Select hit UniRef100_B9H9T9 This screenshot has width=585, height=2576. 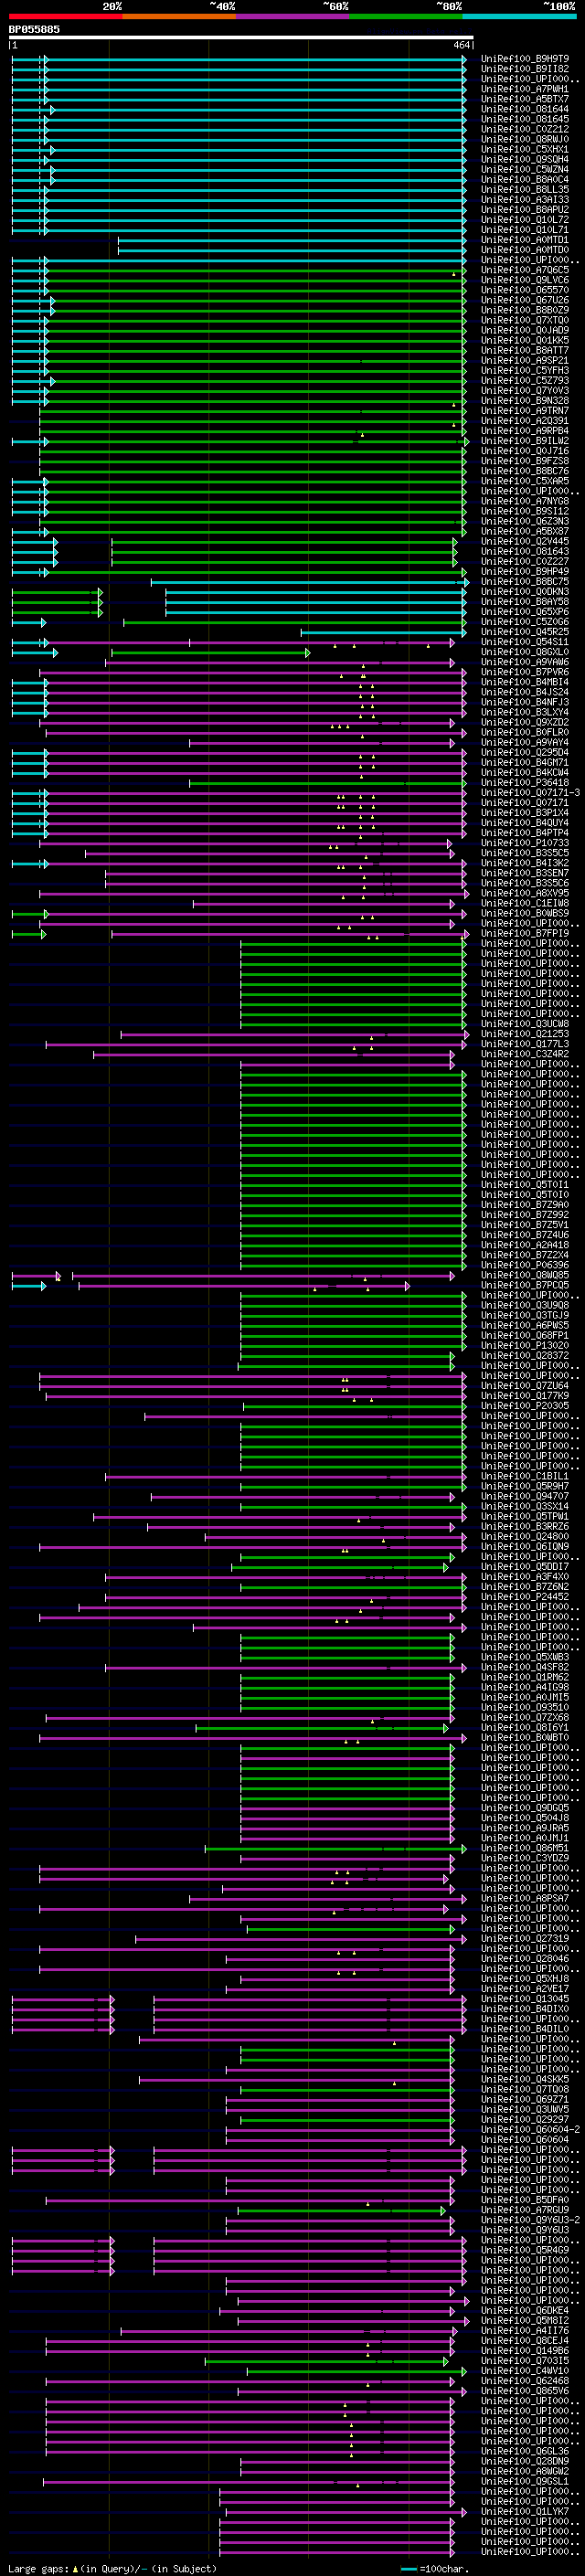point(525,59)
